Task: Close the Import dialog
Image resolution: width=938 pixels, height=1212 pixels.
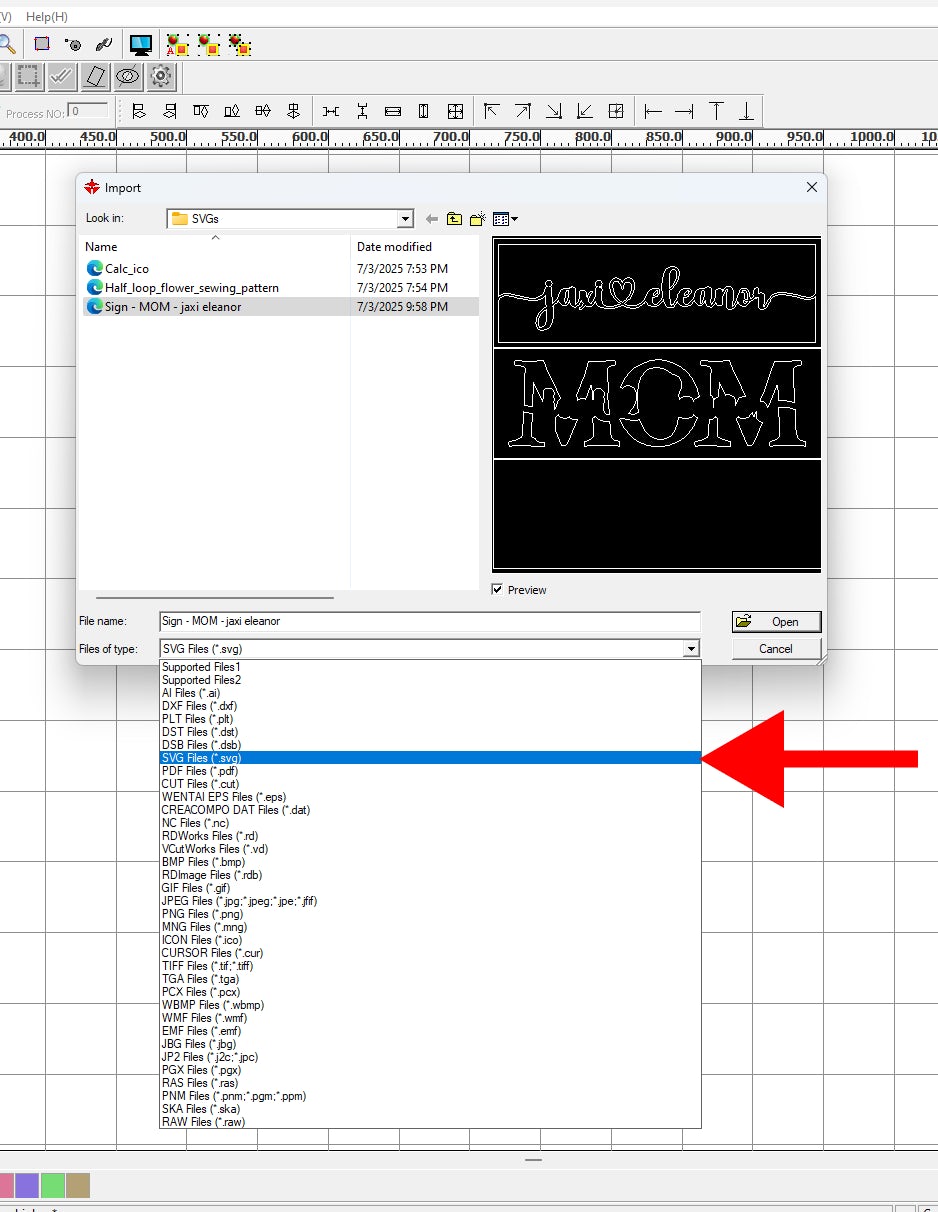Action: coord(812,187)
